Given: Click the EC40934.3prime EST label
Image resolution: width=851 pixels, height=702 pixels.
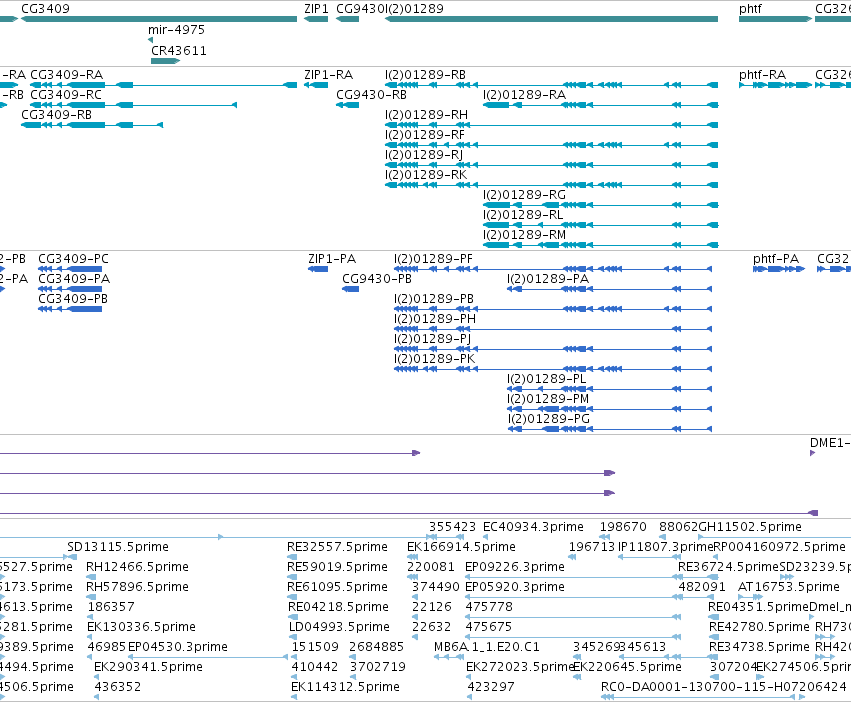Looking at the screenshot, I should (x=533, y=527).
